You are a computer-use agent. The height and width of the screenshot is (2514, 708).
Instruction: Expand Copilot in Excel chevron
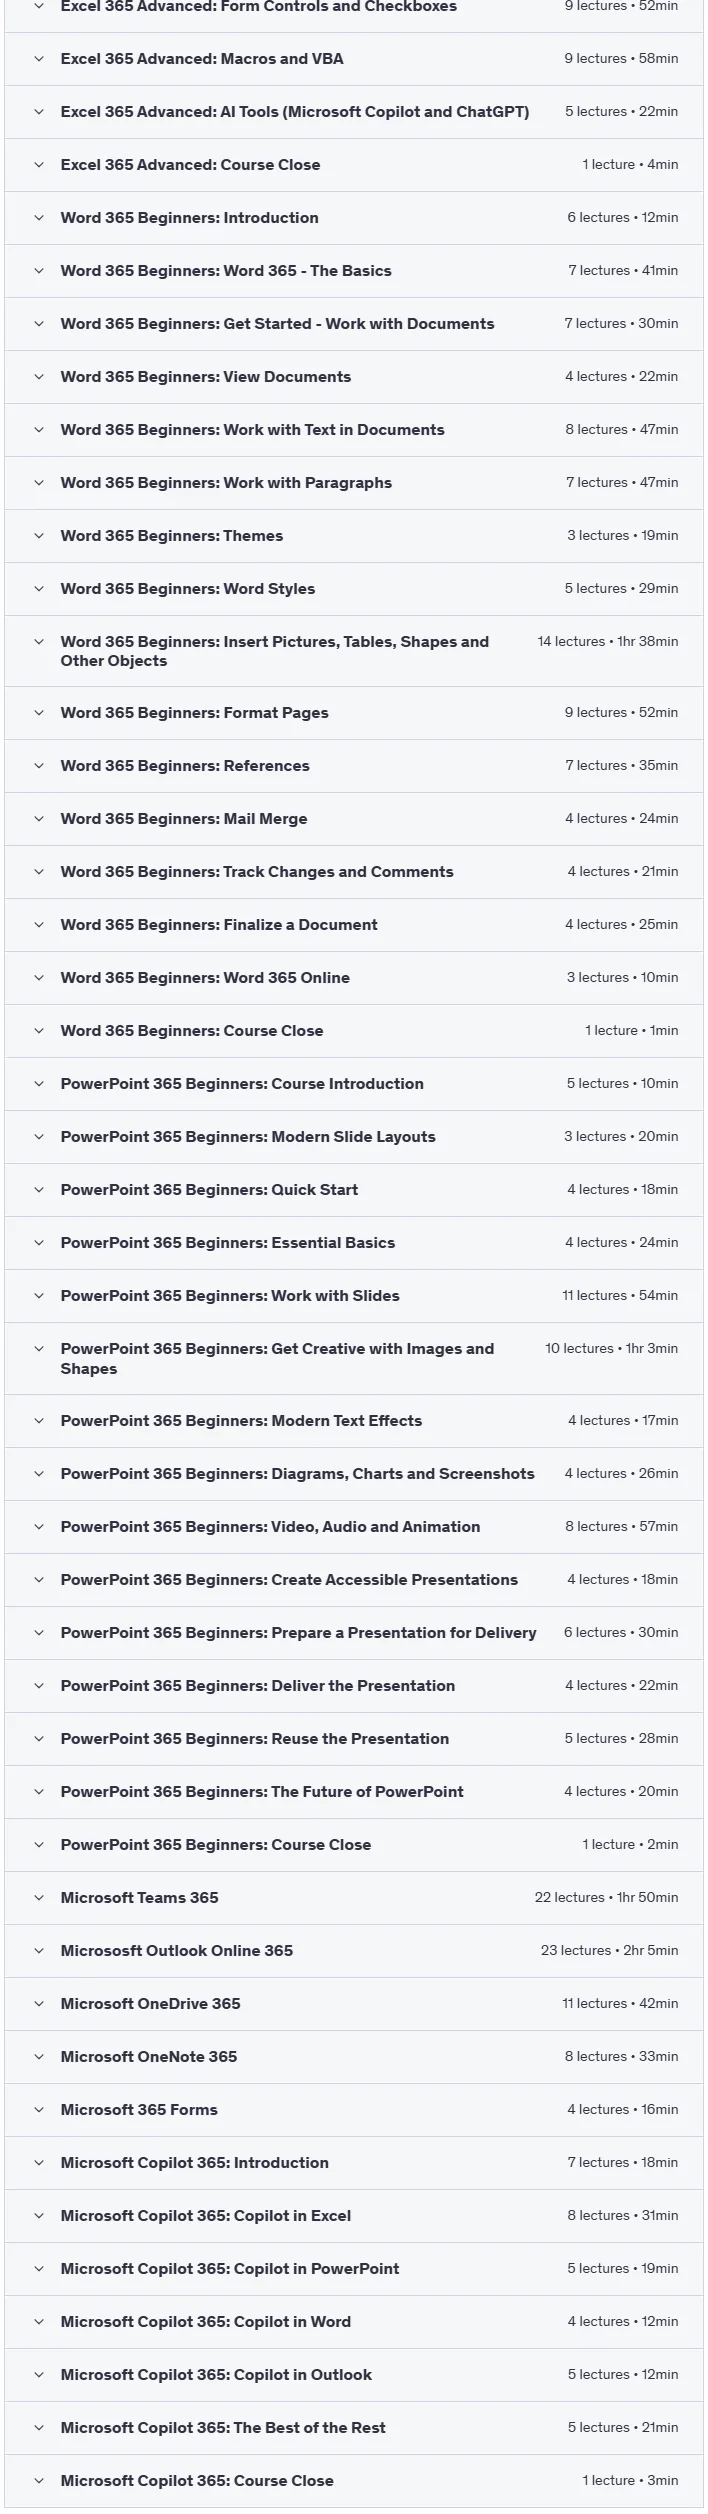[39, 2216]
